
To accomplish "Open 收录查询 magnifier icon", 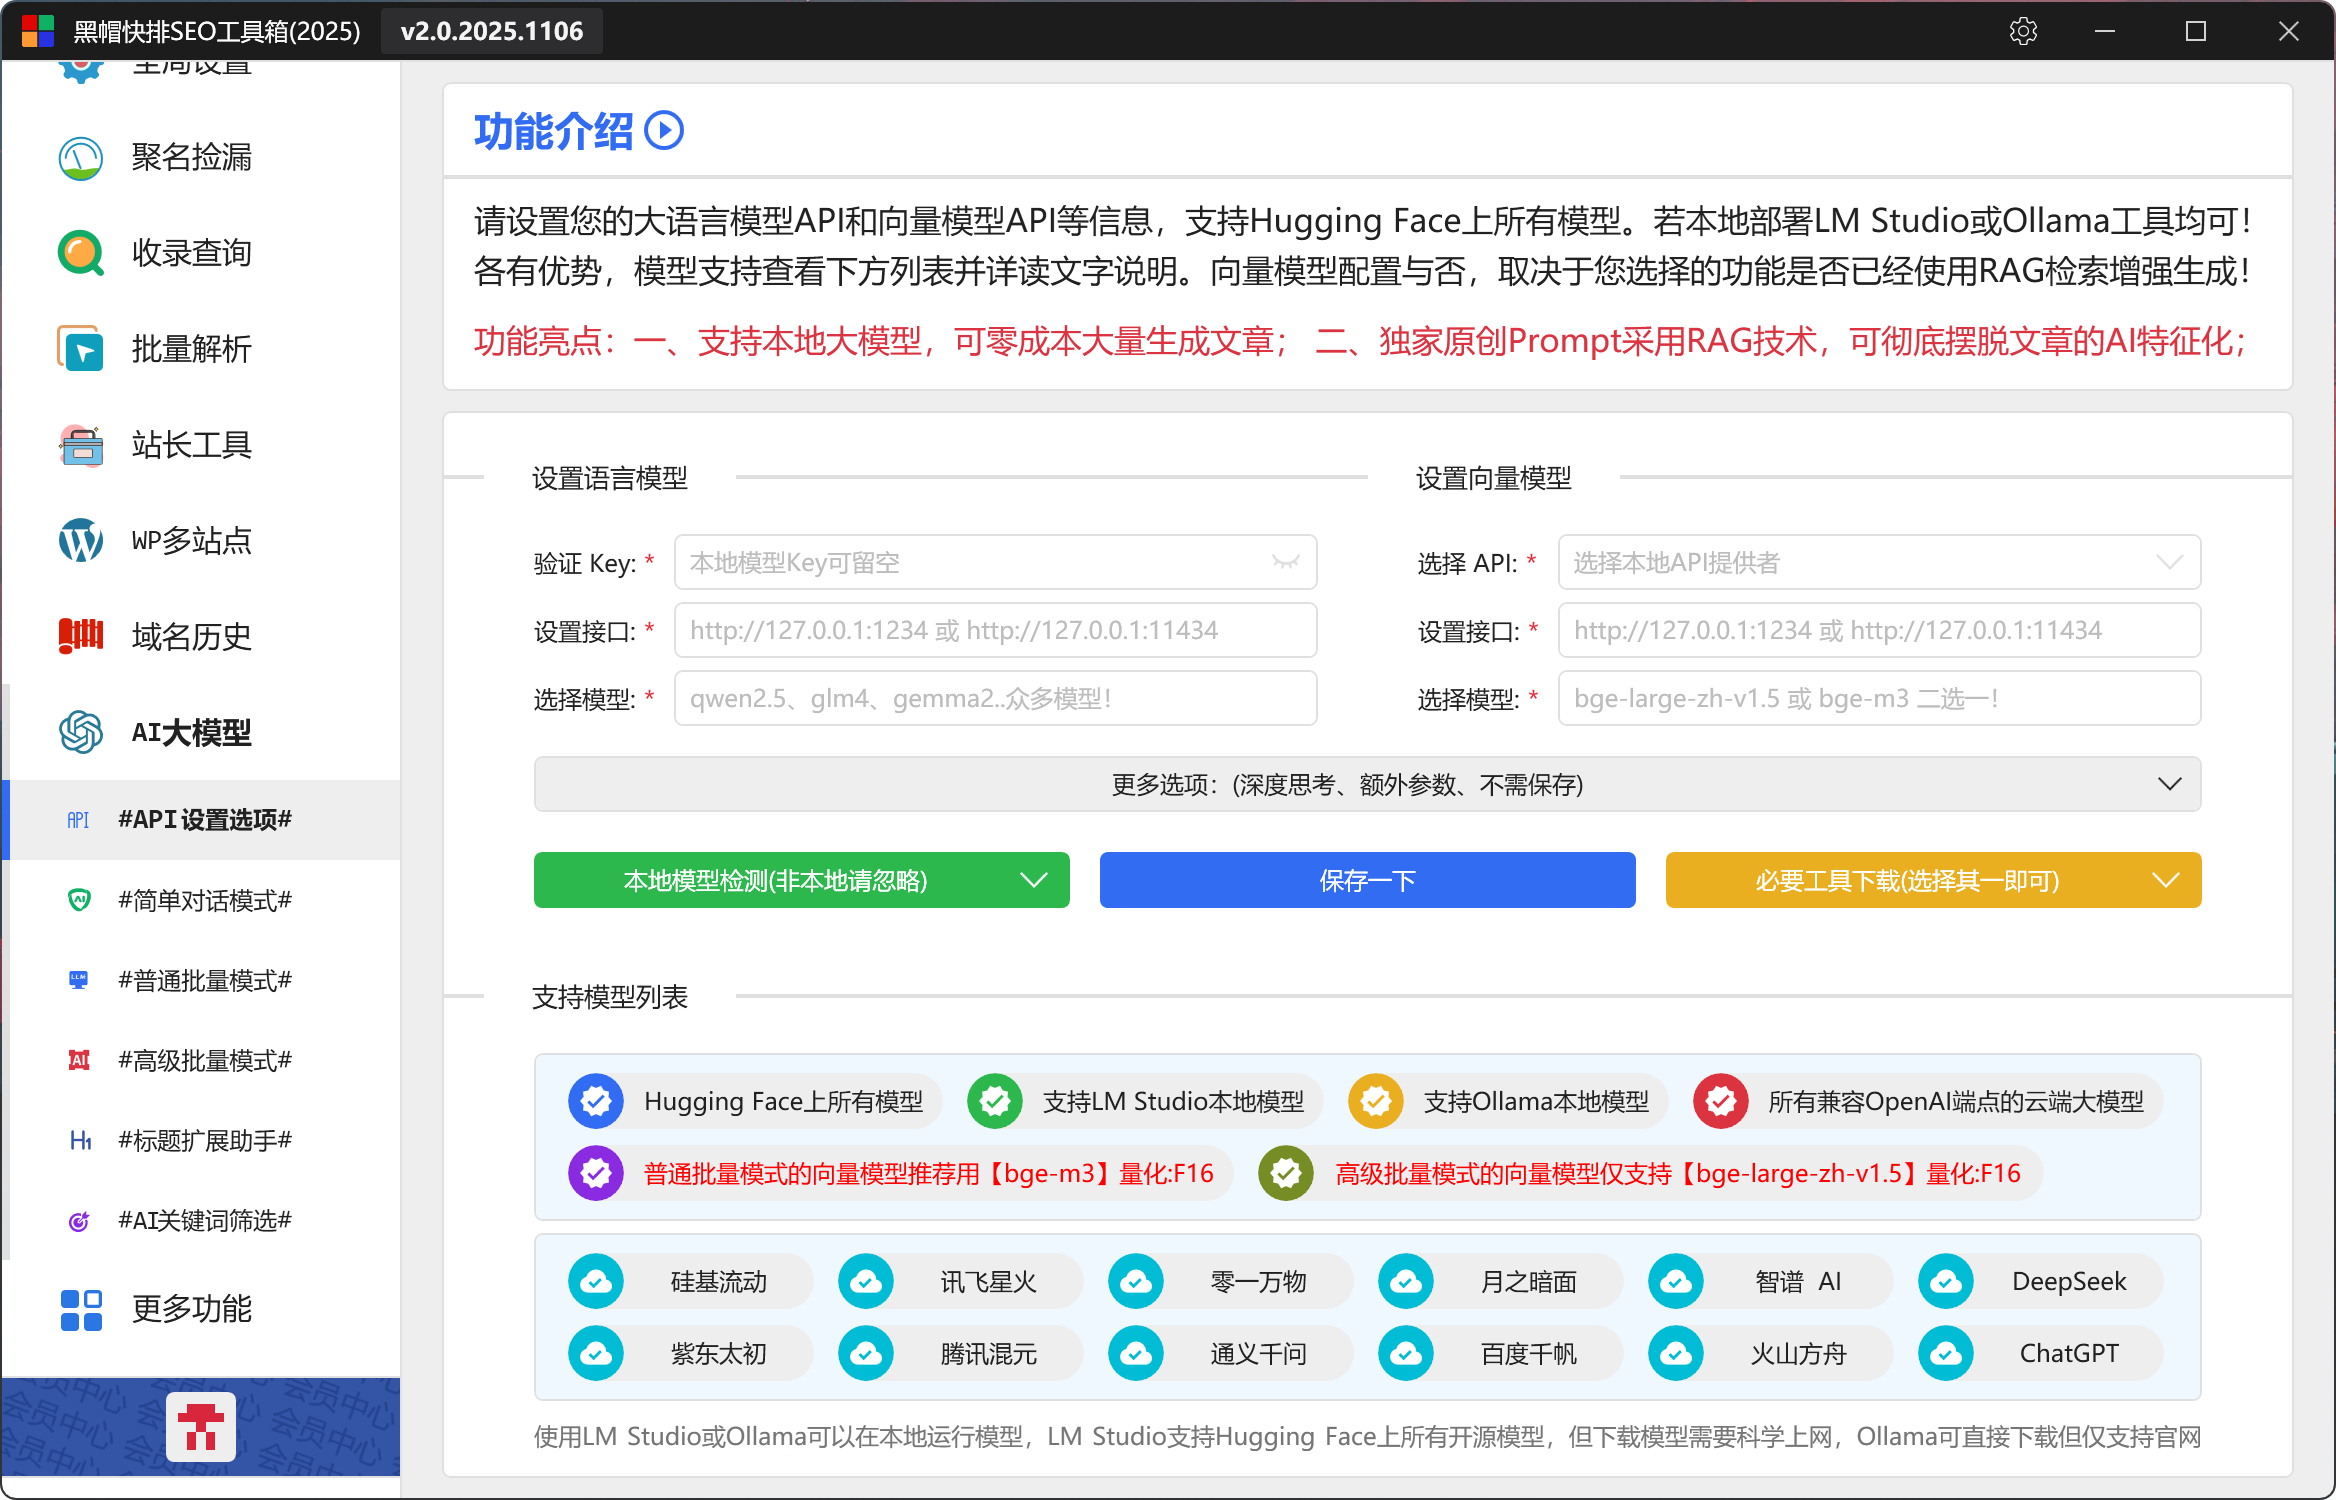I will 81,253.
